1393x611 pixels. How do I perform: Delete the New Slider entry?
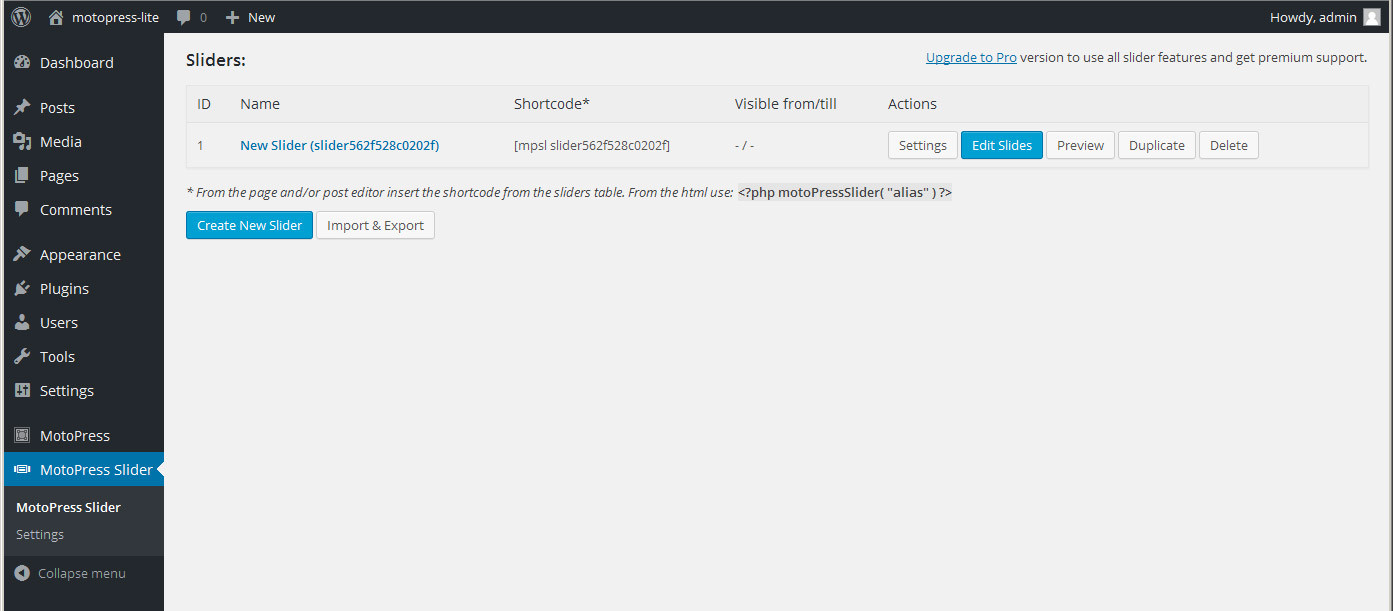click(1228, 145)
